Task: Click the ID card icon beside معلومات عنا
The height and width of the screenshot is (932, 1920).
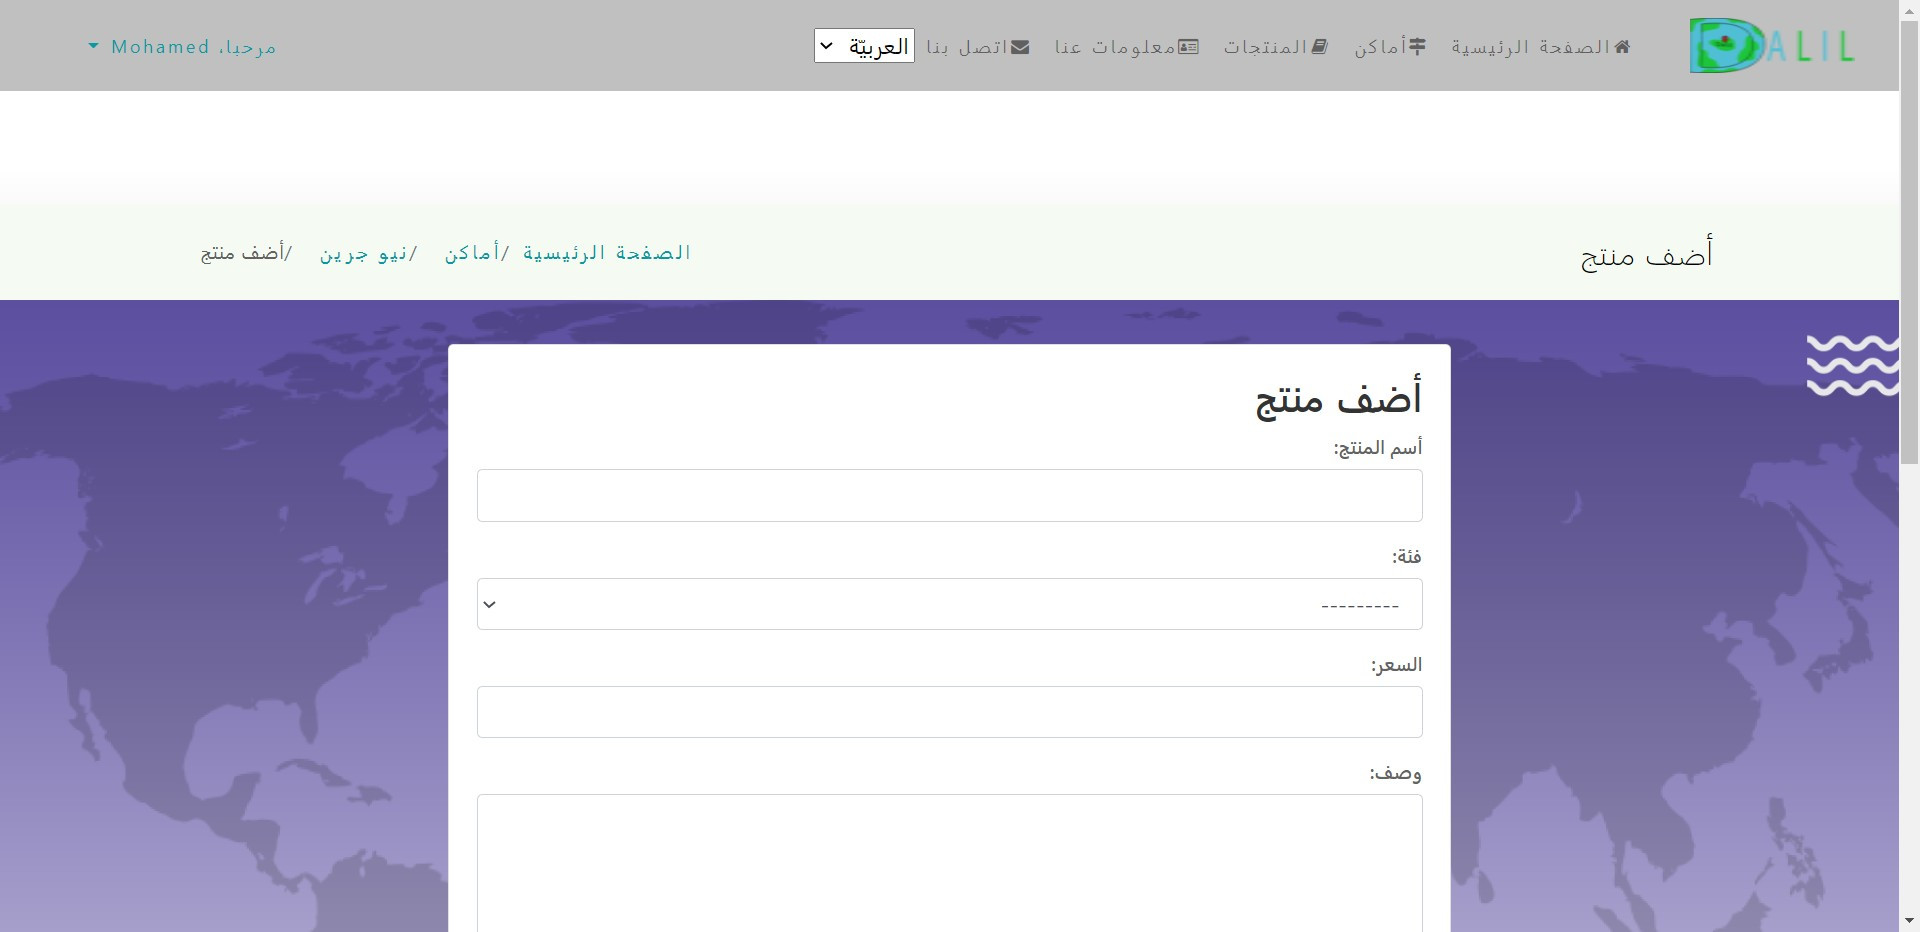Action: [x=1189, y=45]
